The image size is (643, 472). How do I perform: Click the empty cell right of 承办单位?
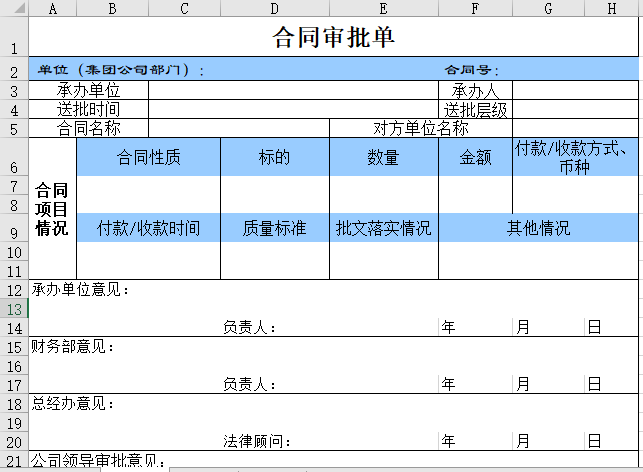point(293,91)
